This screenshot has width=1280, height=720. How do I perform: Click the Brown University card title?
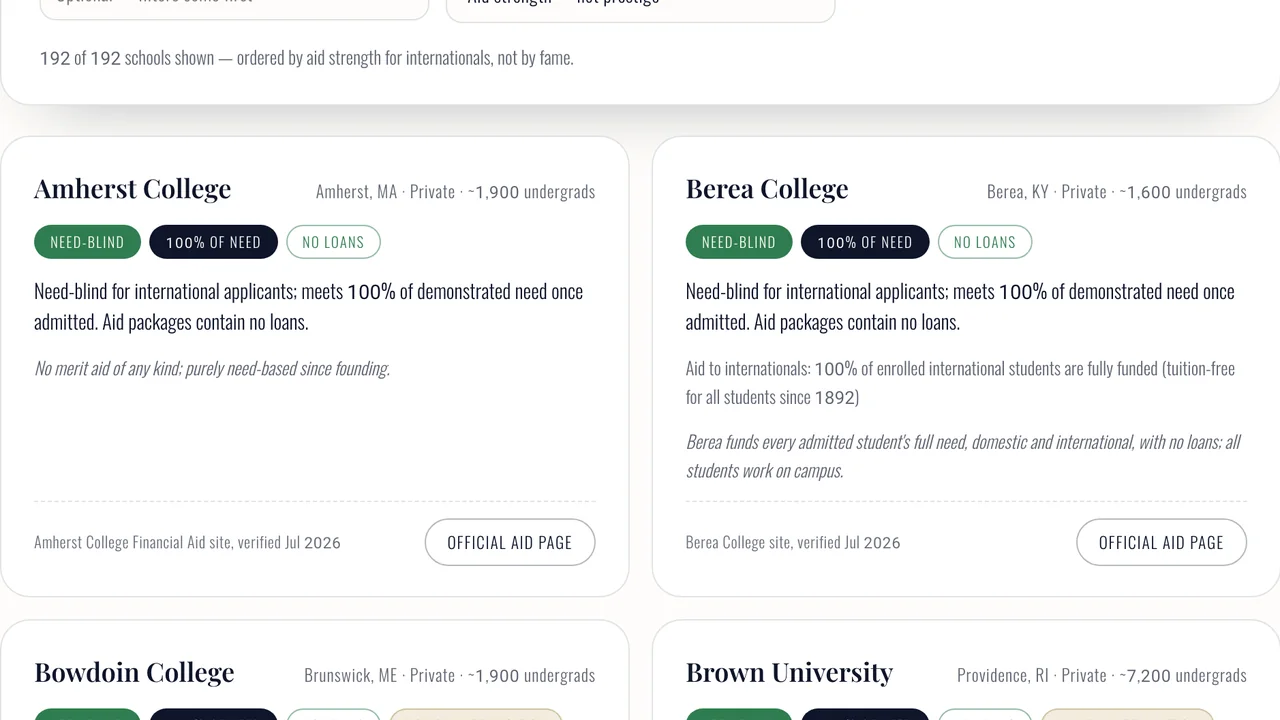pos(789,673)
